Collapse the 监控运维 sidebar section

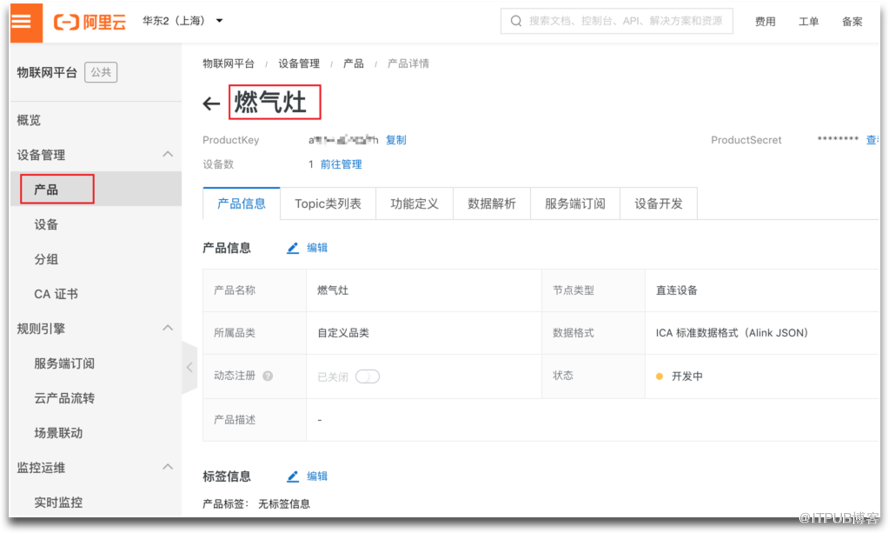coord(167,467)
